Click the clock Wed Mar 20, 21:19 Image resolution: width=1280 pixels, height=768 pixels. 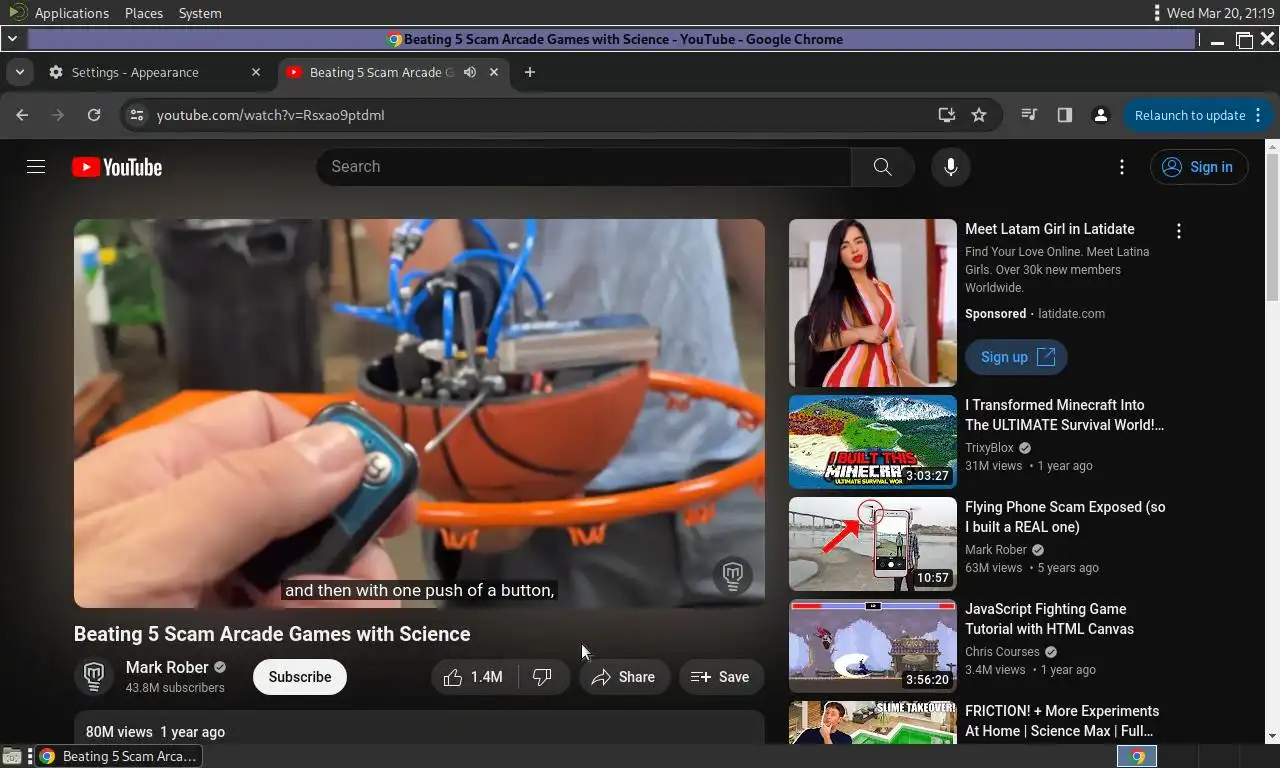pos(1220,13)
